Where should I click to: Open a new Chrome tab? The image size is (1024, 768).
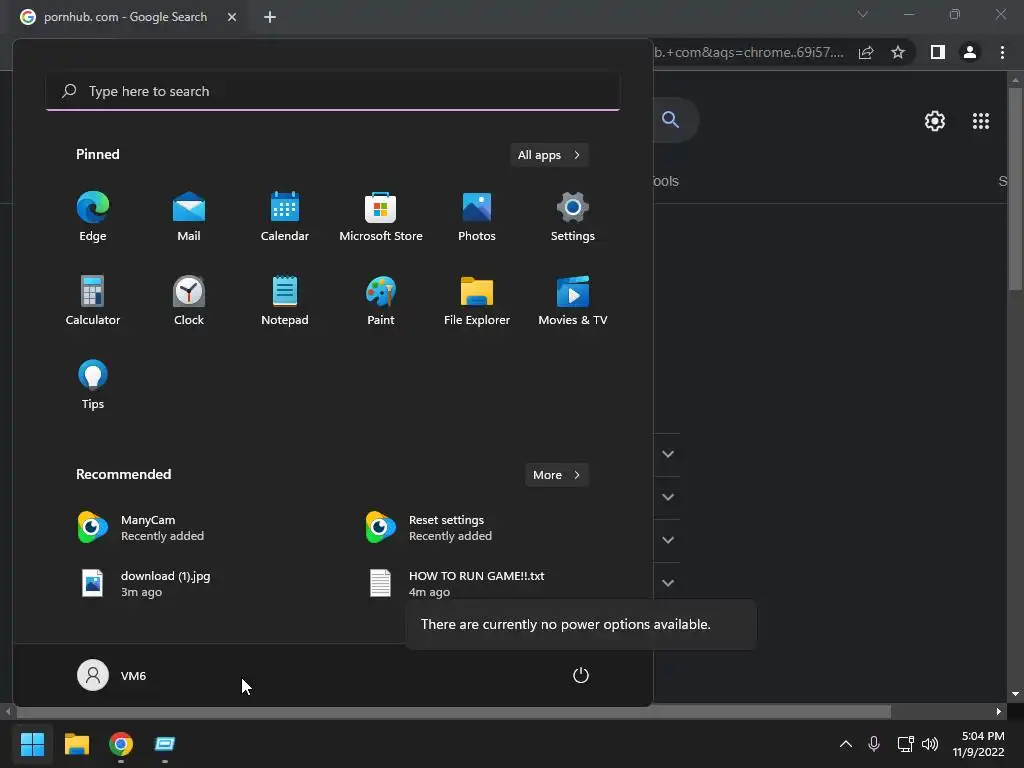click(270, 17)
